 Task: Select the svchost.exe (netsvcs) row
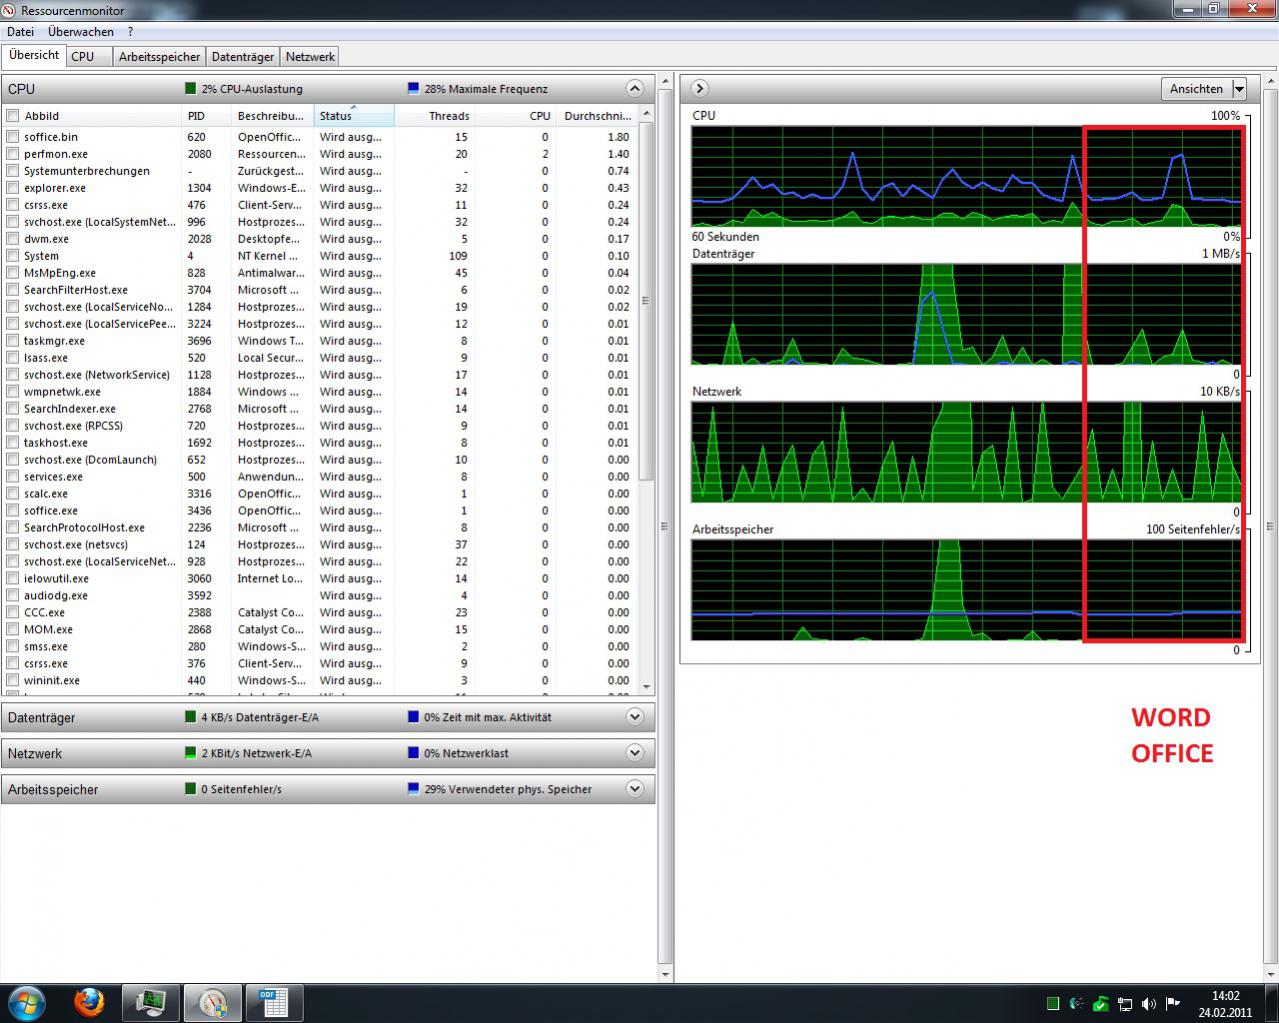tap(318, 545)
